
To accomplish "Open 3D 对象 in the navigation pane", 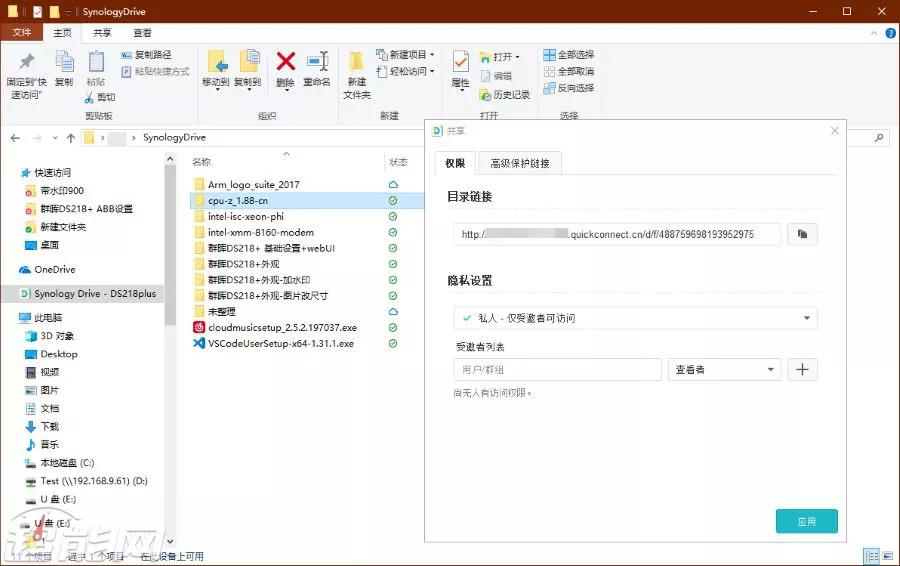I will [x=57, y=336].
